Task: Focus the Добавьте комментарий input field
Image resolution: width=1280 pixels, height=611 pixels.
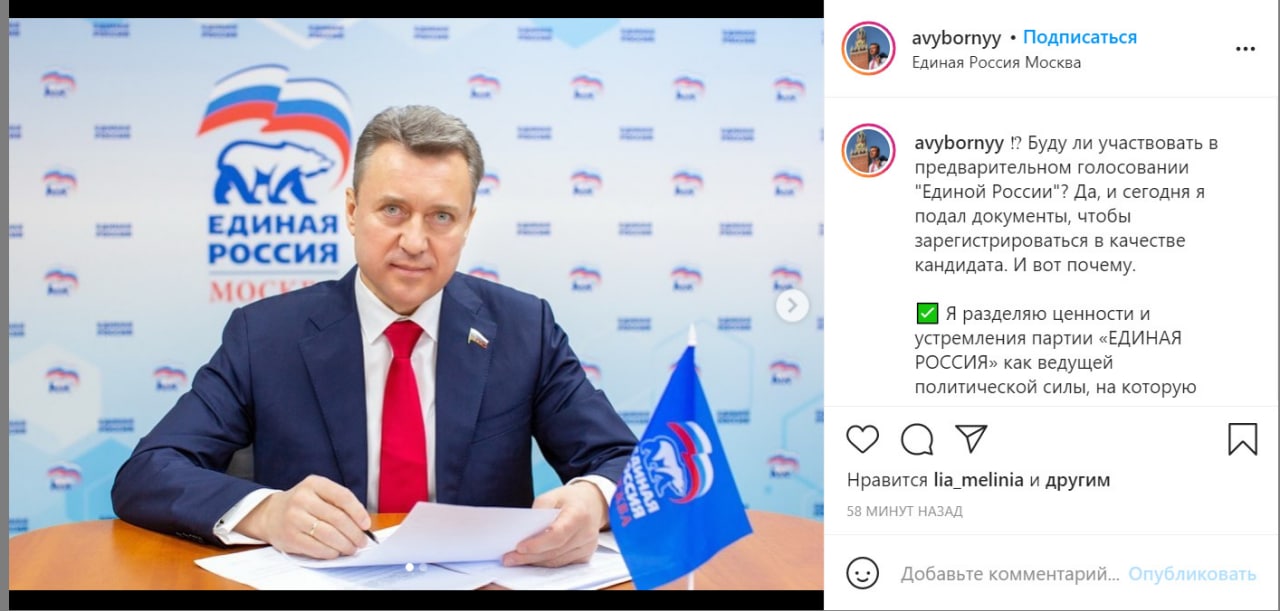Action: 1010,574
